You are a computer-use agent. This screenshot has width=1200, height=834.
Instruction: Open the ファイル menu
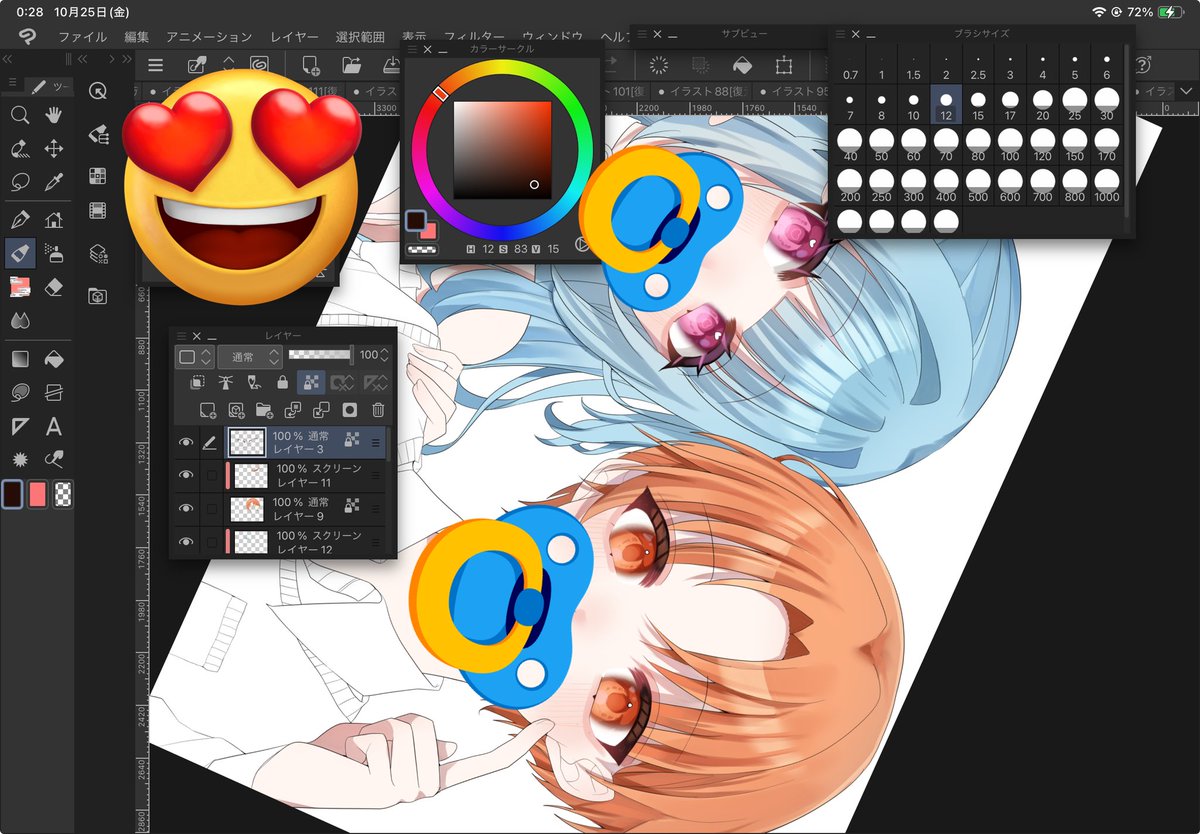[x=83, y=37]
